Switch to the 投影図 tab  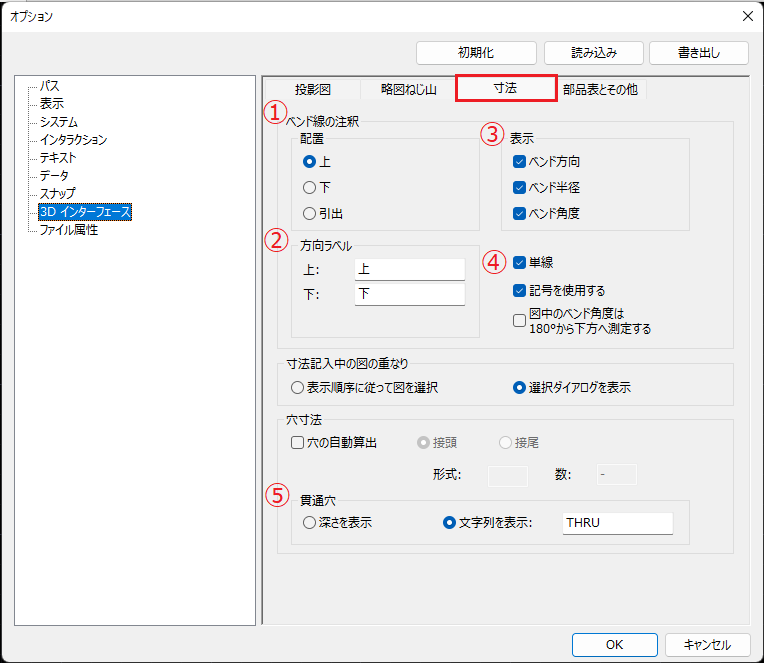point(312,89)
